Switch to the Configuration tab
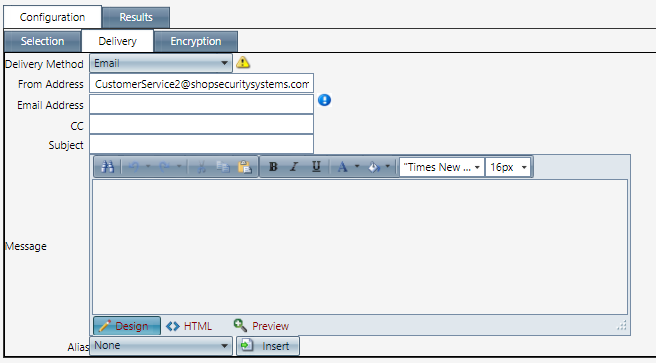This screenshot has width=656, height=363. point(52,17)
